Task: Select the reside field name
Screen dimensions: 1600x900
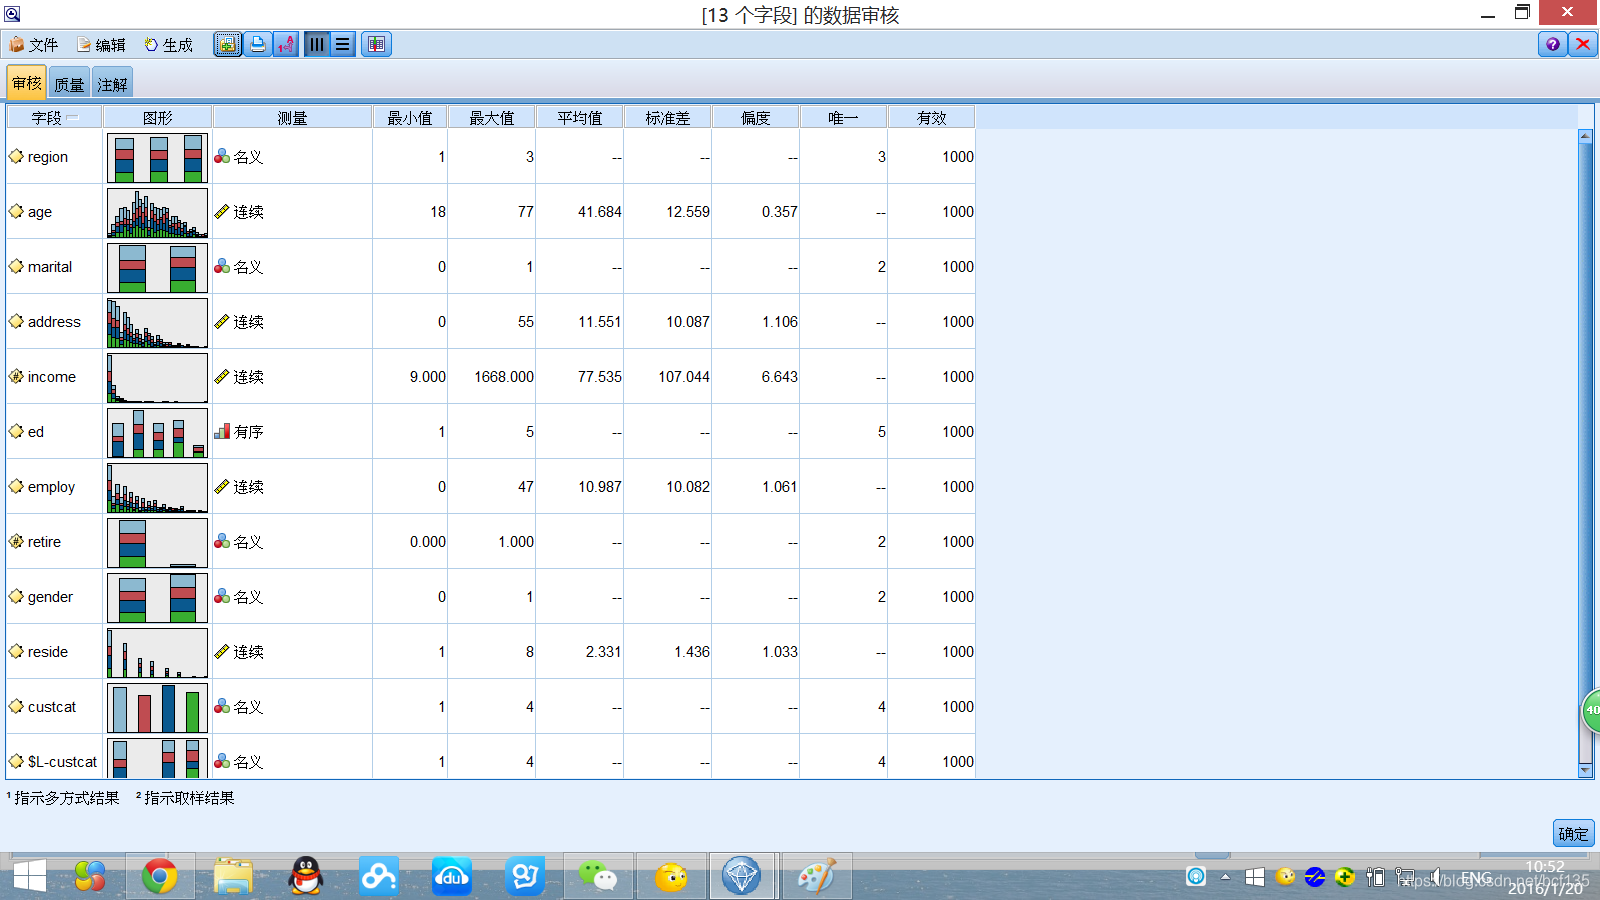Action: point(48,652)
